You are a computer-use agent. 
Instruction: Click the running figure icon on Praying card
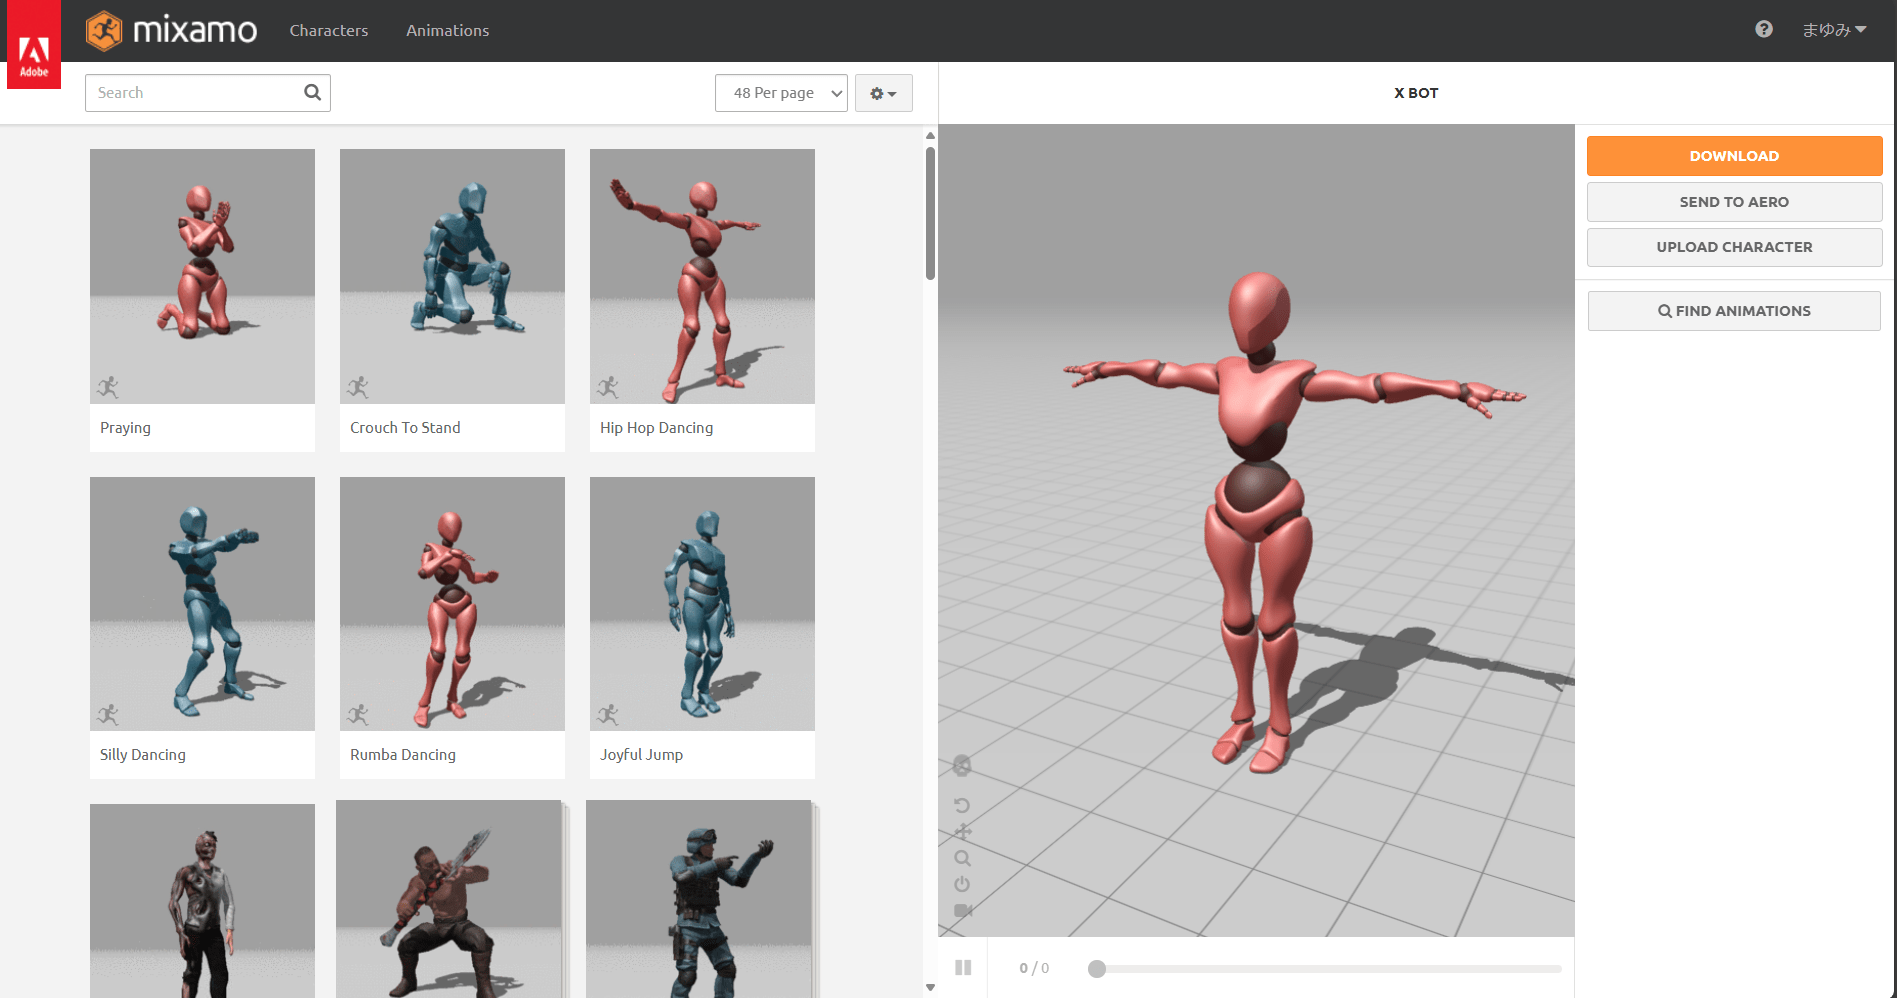[108, 387]
